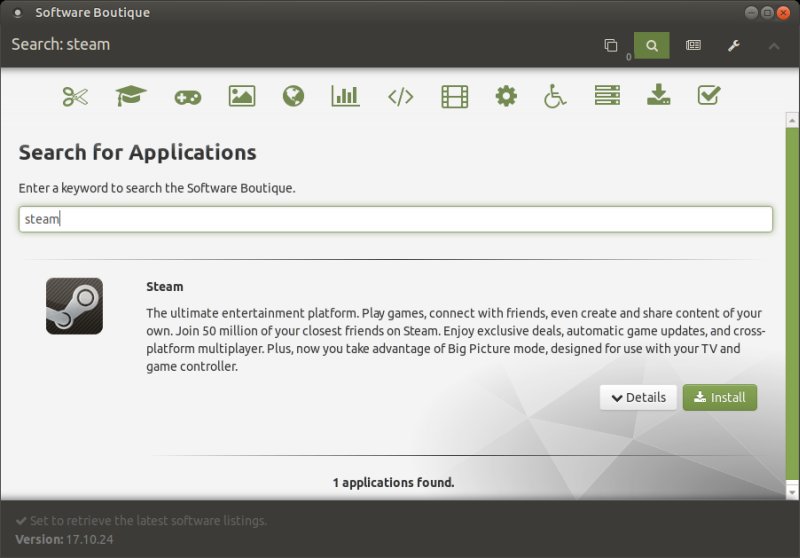Open the Graphics category (picture icon)

(241, 96)
